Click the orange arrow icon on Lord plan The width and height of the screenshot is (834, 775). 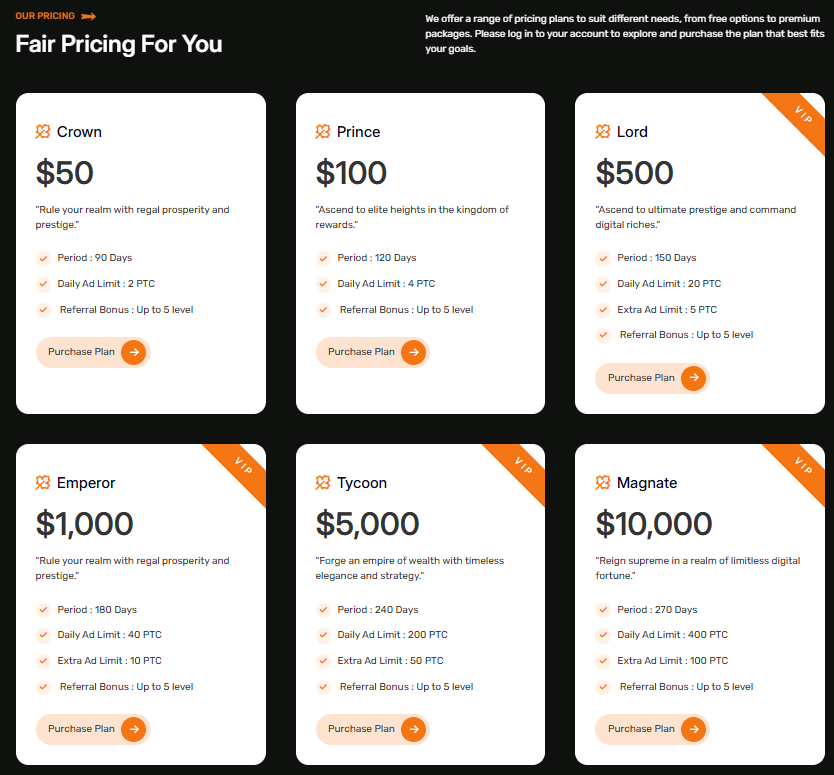click(x=694, y=378)
